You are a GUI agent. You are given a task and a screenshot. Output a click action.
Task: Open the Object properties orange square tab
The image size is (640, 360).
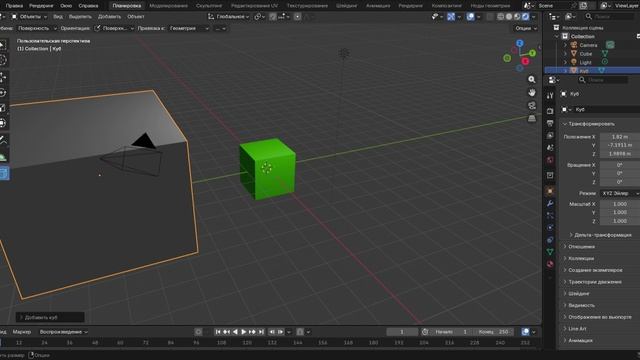coord(550,191)
